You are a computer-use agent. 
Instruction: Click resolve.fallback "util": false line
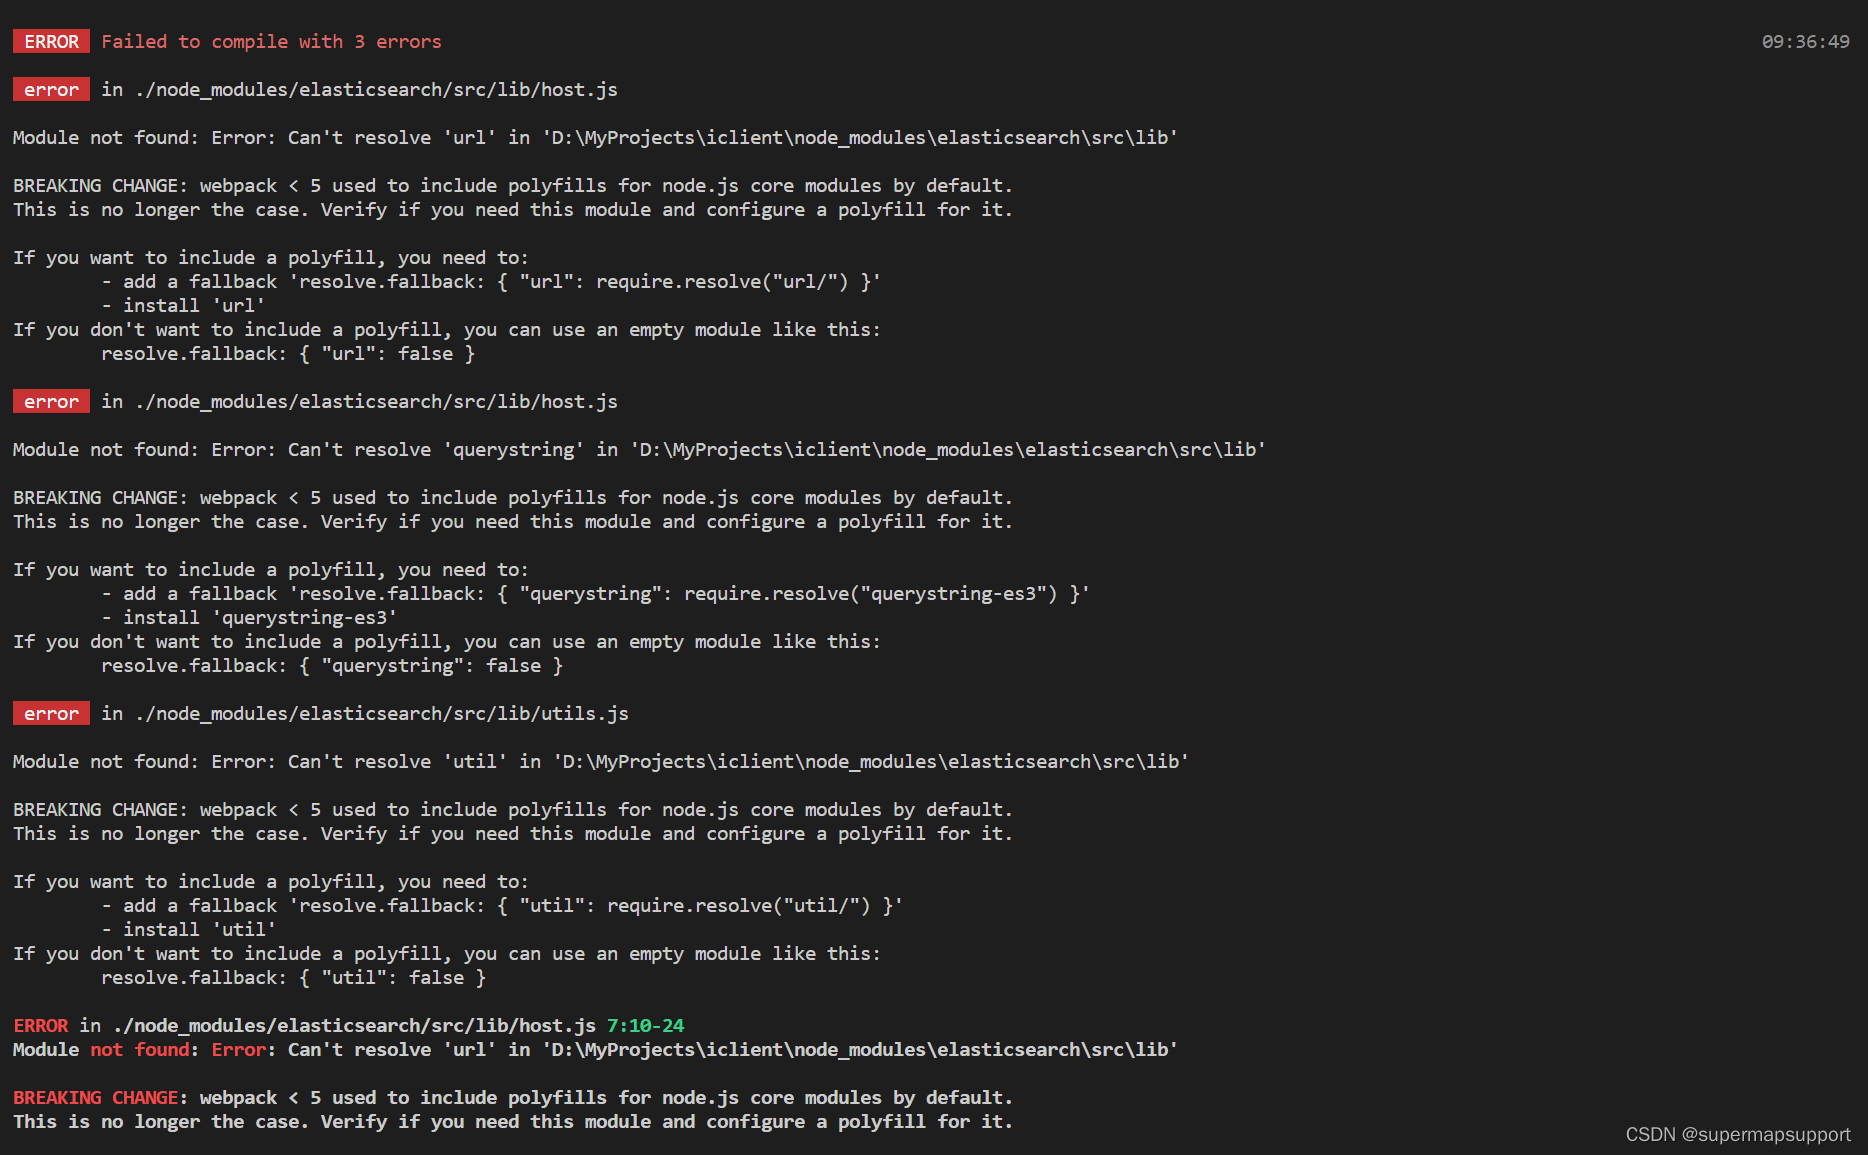click(x=293, y=977)
